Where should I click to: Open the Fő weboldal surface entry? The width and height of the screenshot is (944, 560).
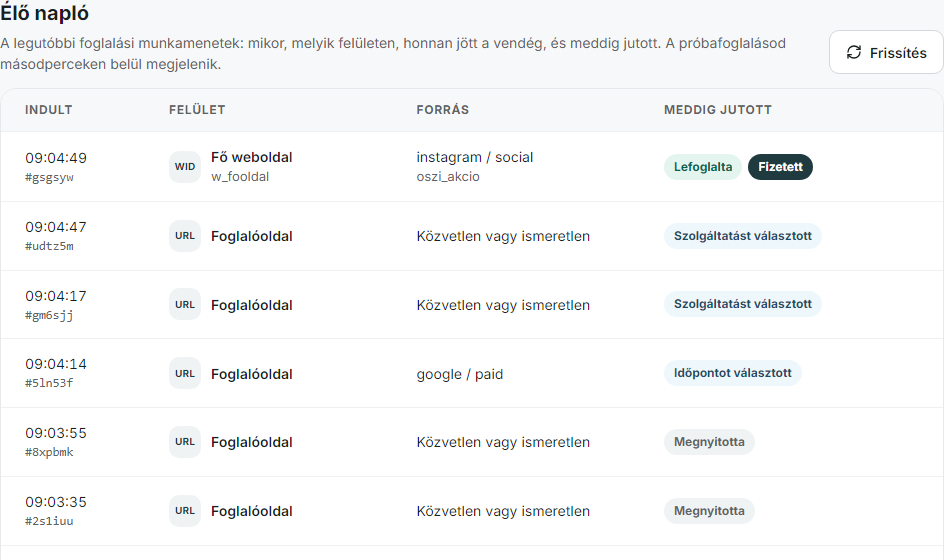click(252, 157)
